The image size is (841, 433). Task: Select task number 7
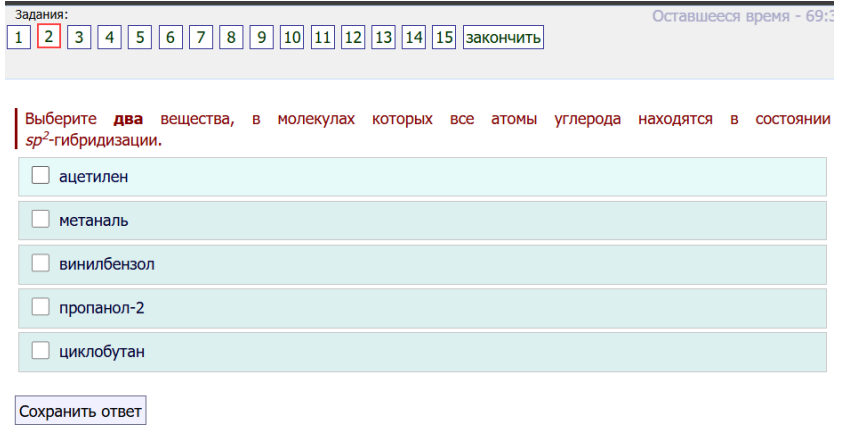click(x=200, y=38)
